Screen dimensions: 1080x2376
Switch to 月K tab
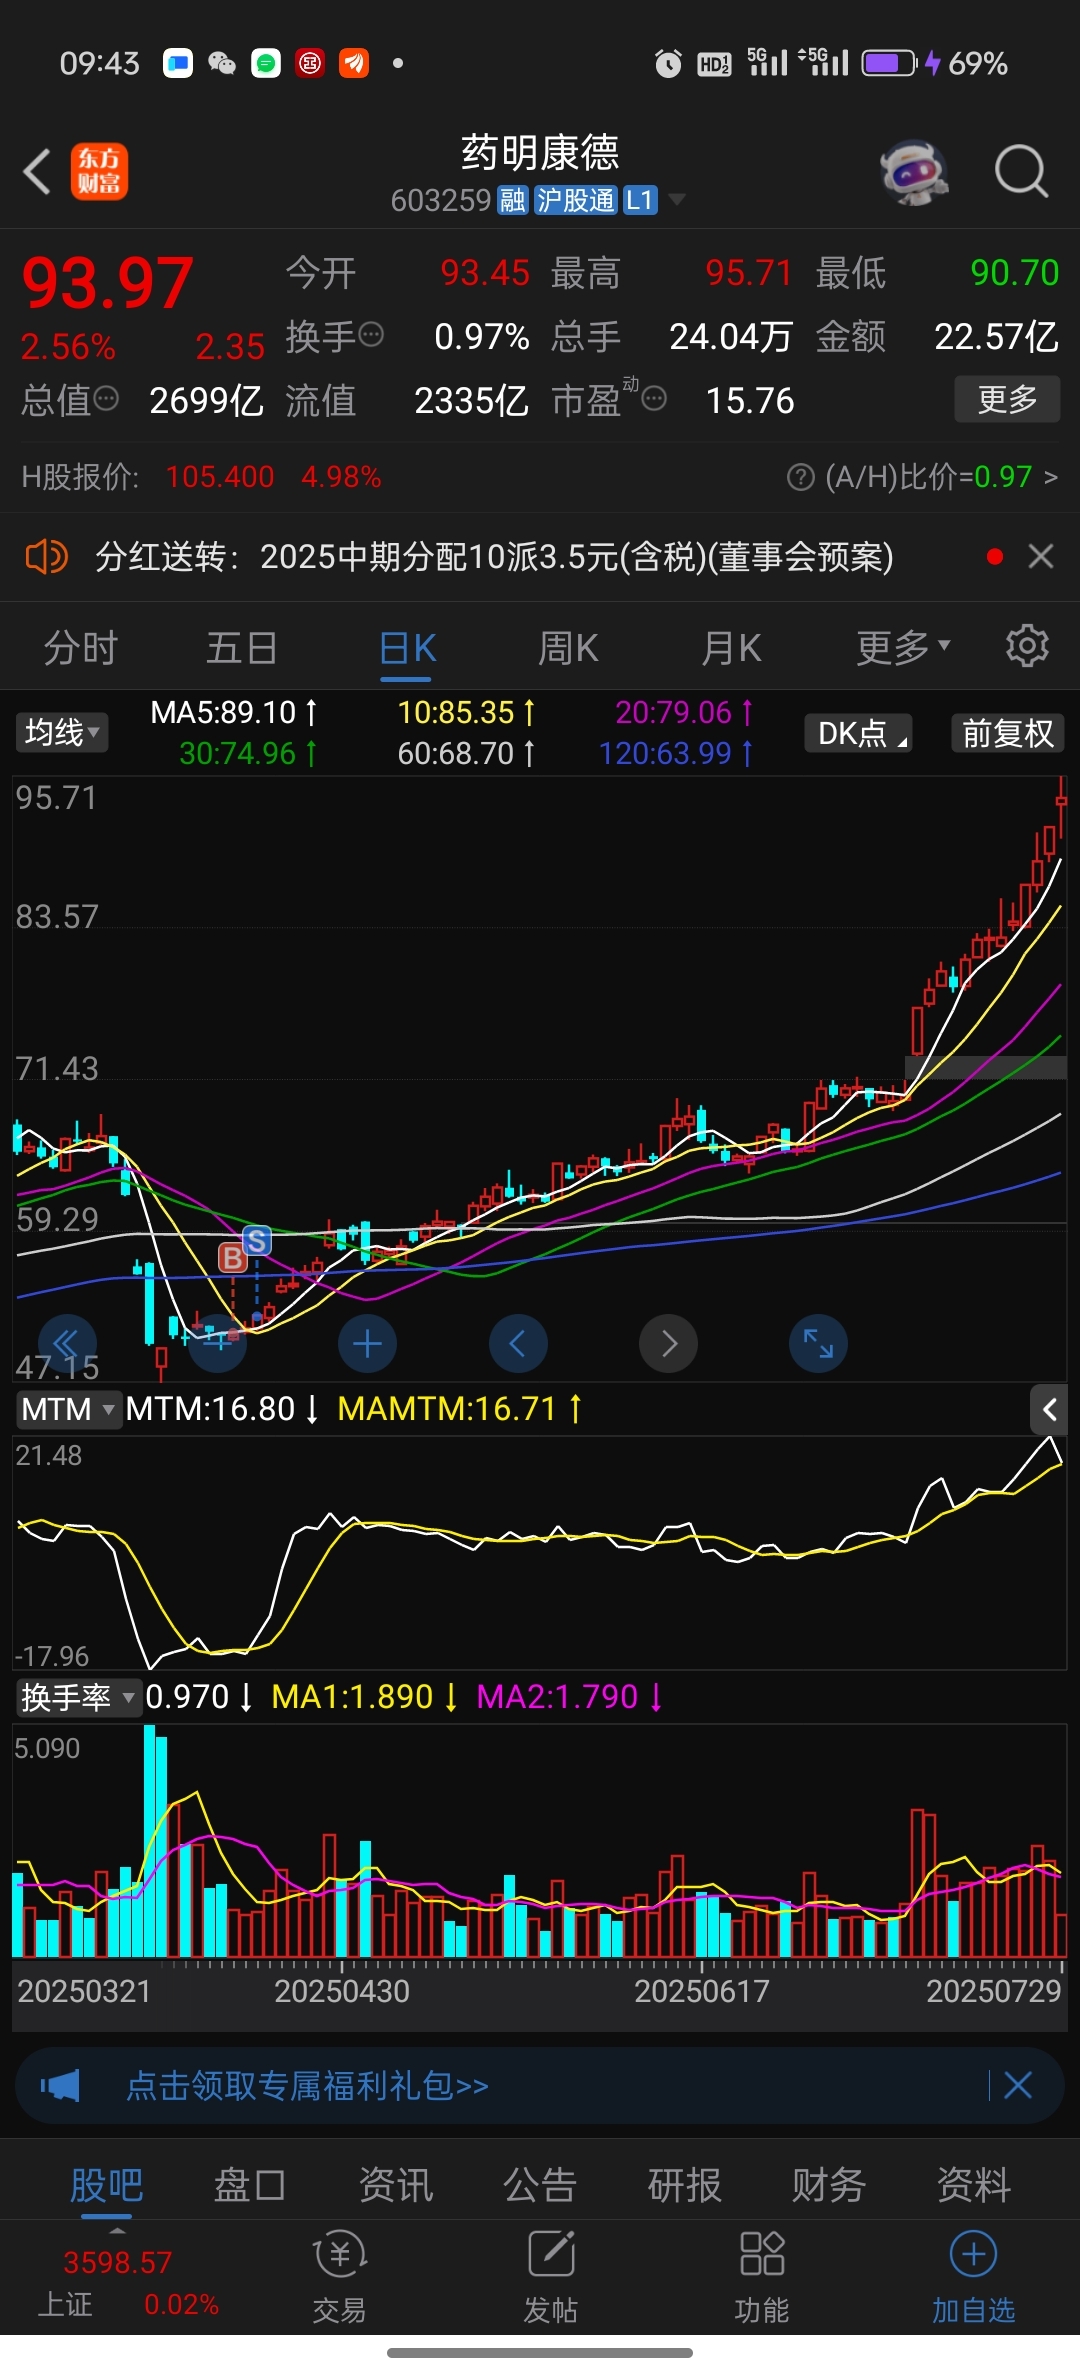click(x=731, y=647)
